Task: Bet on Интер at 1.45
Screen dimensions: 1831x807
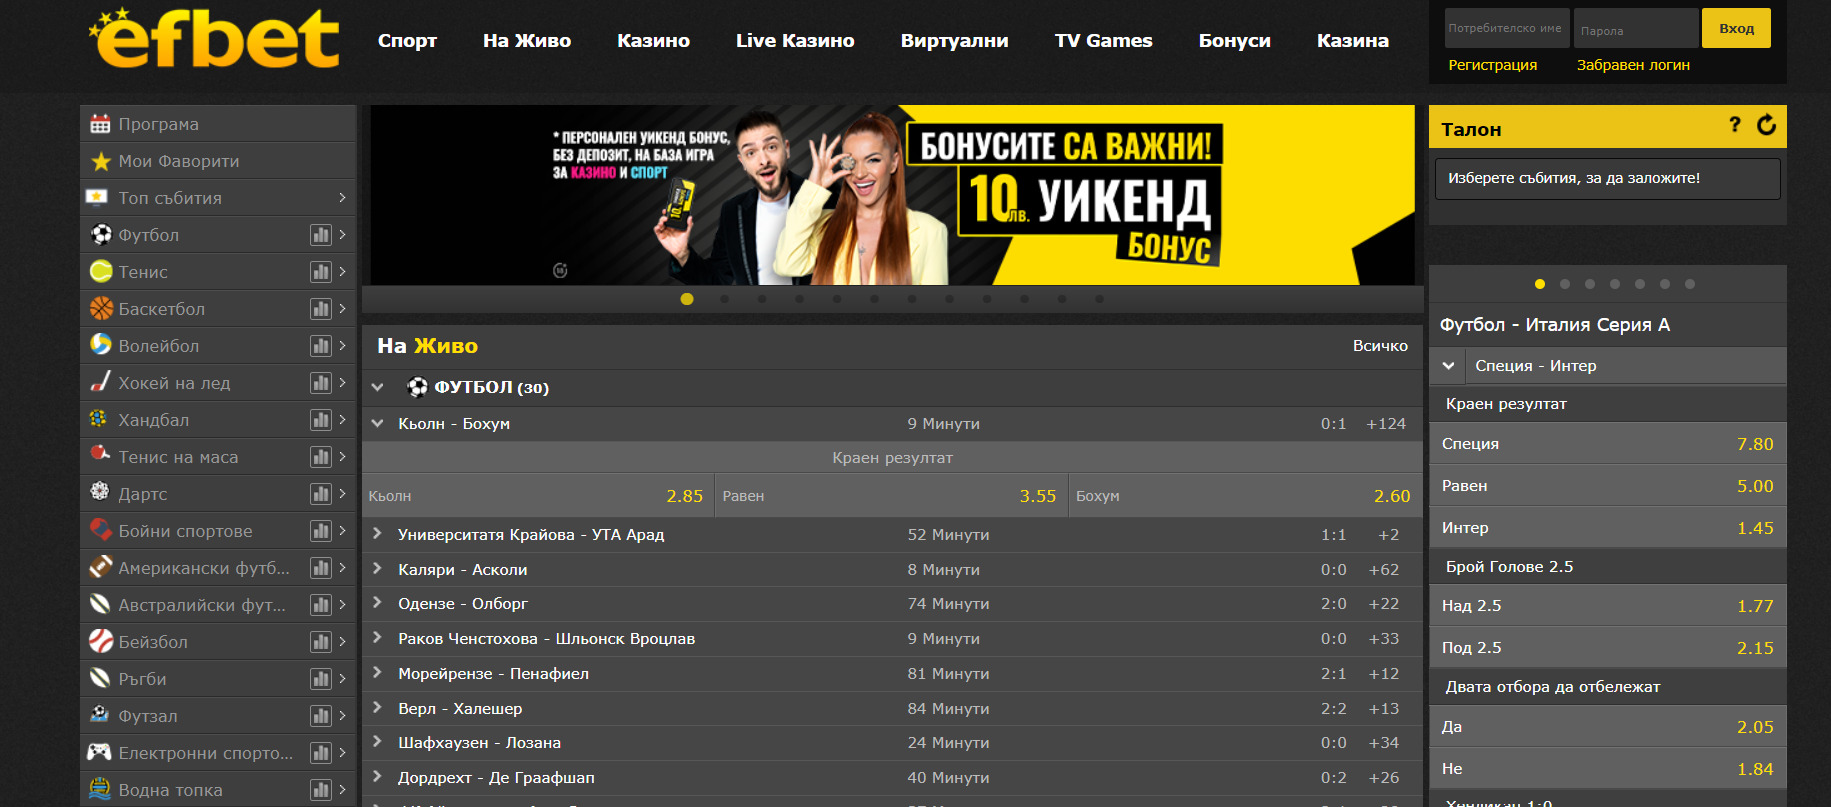Action: pyautogui.click(x=1608, y=528)
